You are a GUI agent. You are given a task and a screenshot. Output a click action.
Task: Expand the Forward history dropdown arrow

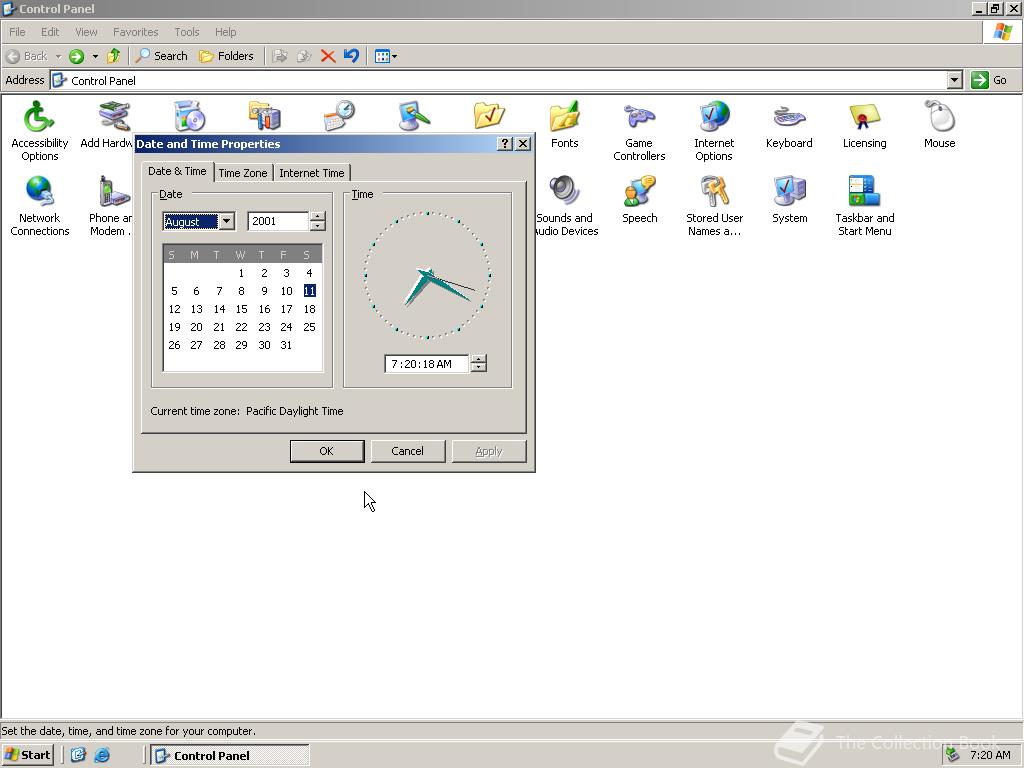tap(95, 56)
